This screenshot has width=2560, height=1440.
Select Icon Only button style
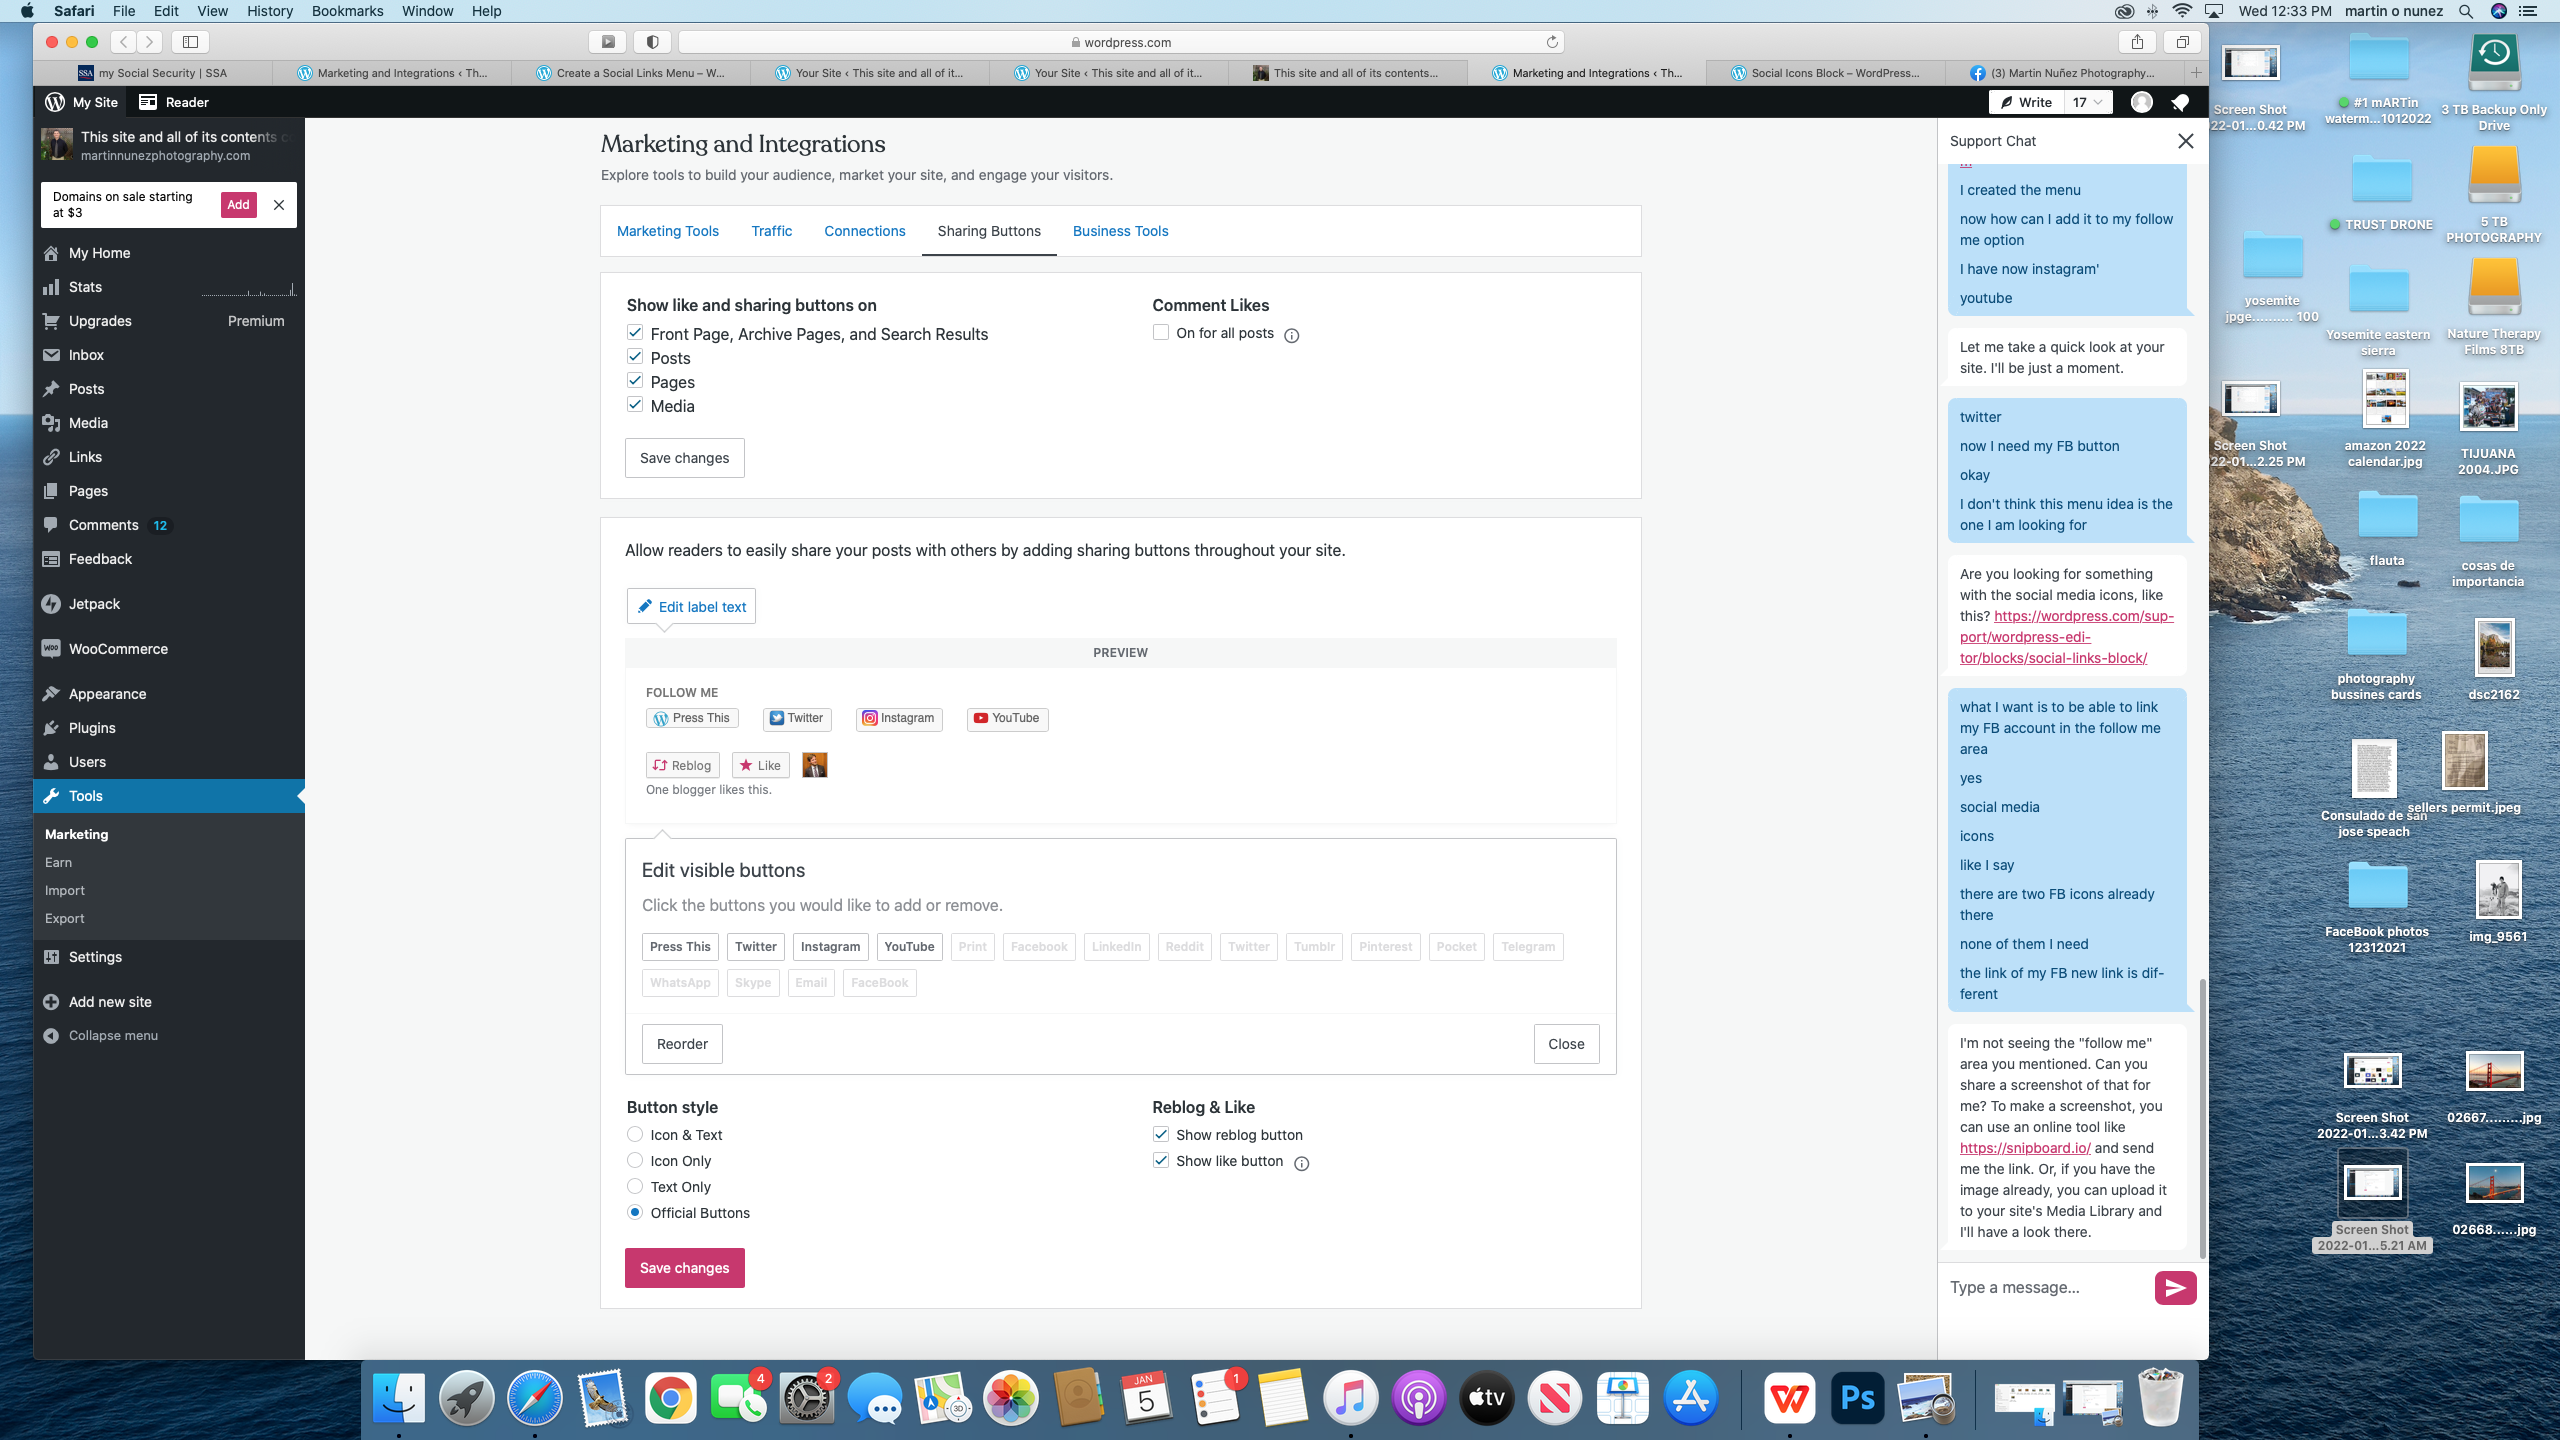[635, 1160]
